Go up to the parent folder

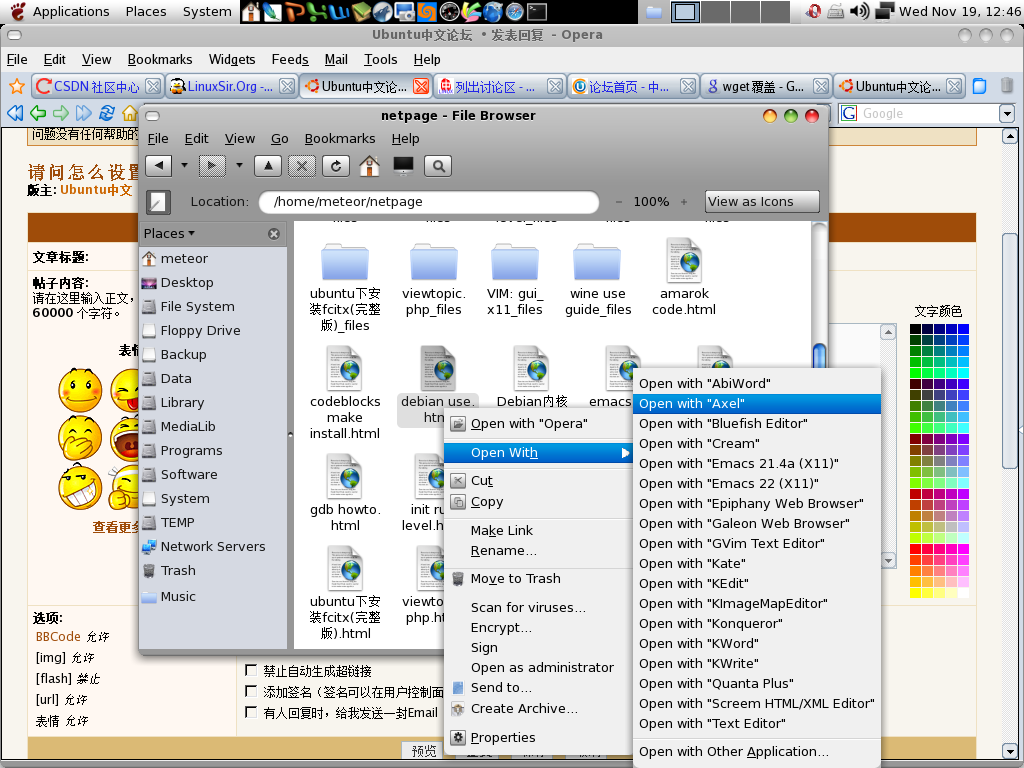268,166
